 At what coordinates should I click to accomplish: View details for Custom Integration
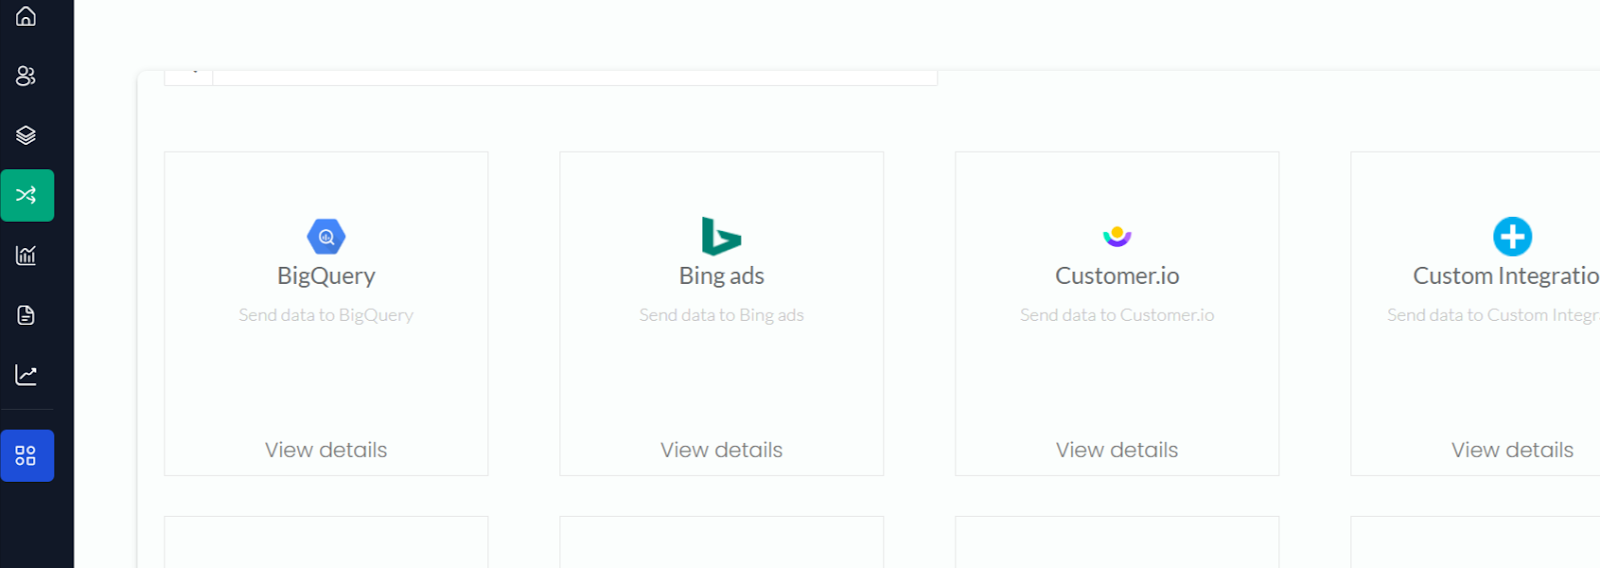pyautogui.click(x=1512, y=450)
